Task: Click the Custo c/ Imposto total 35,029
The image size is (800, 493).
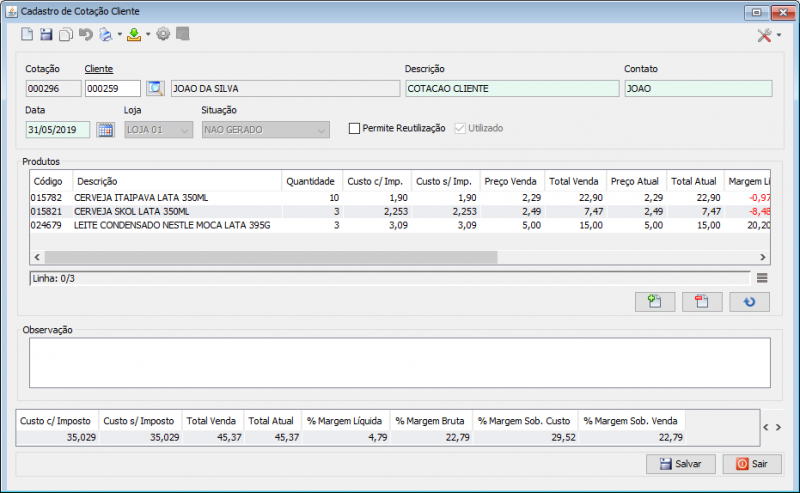Action: click(x=81, y=437)
